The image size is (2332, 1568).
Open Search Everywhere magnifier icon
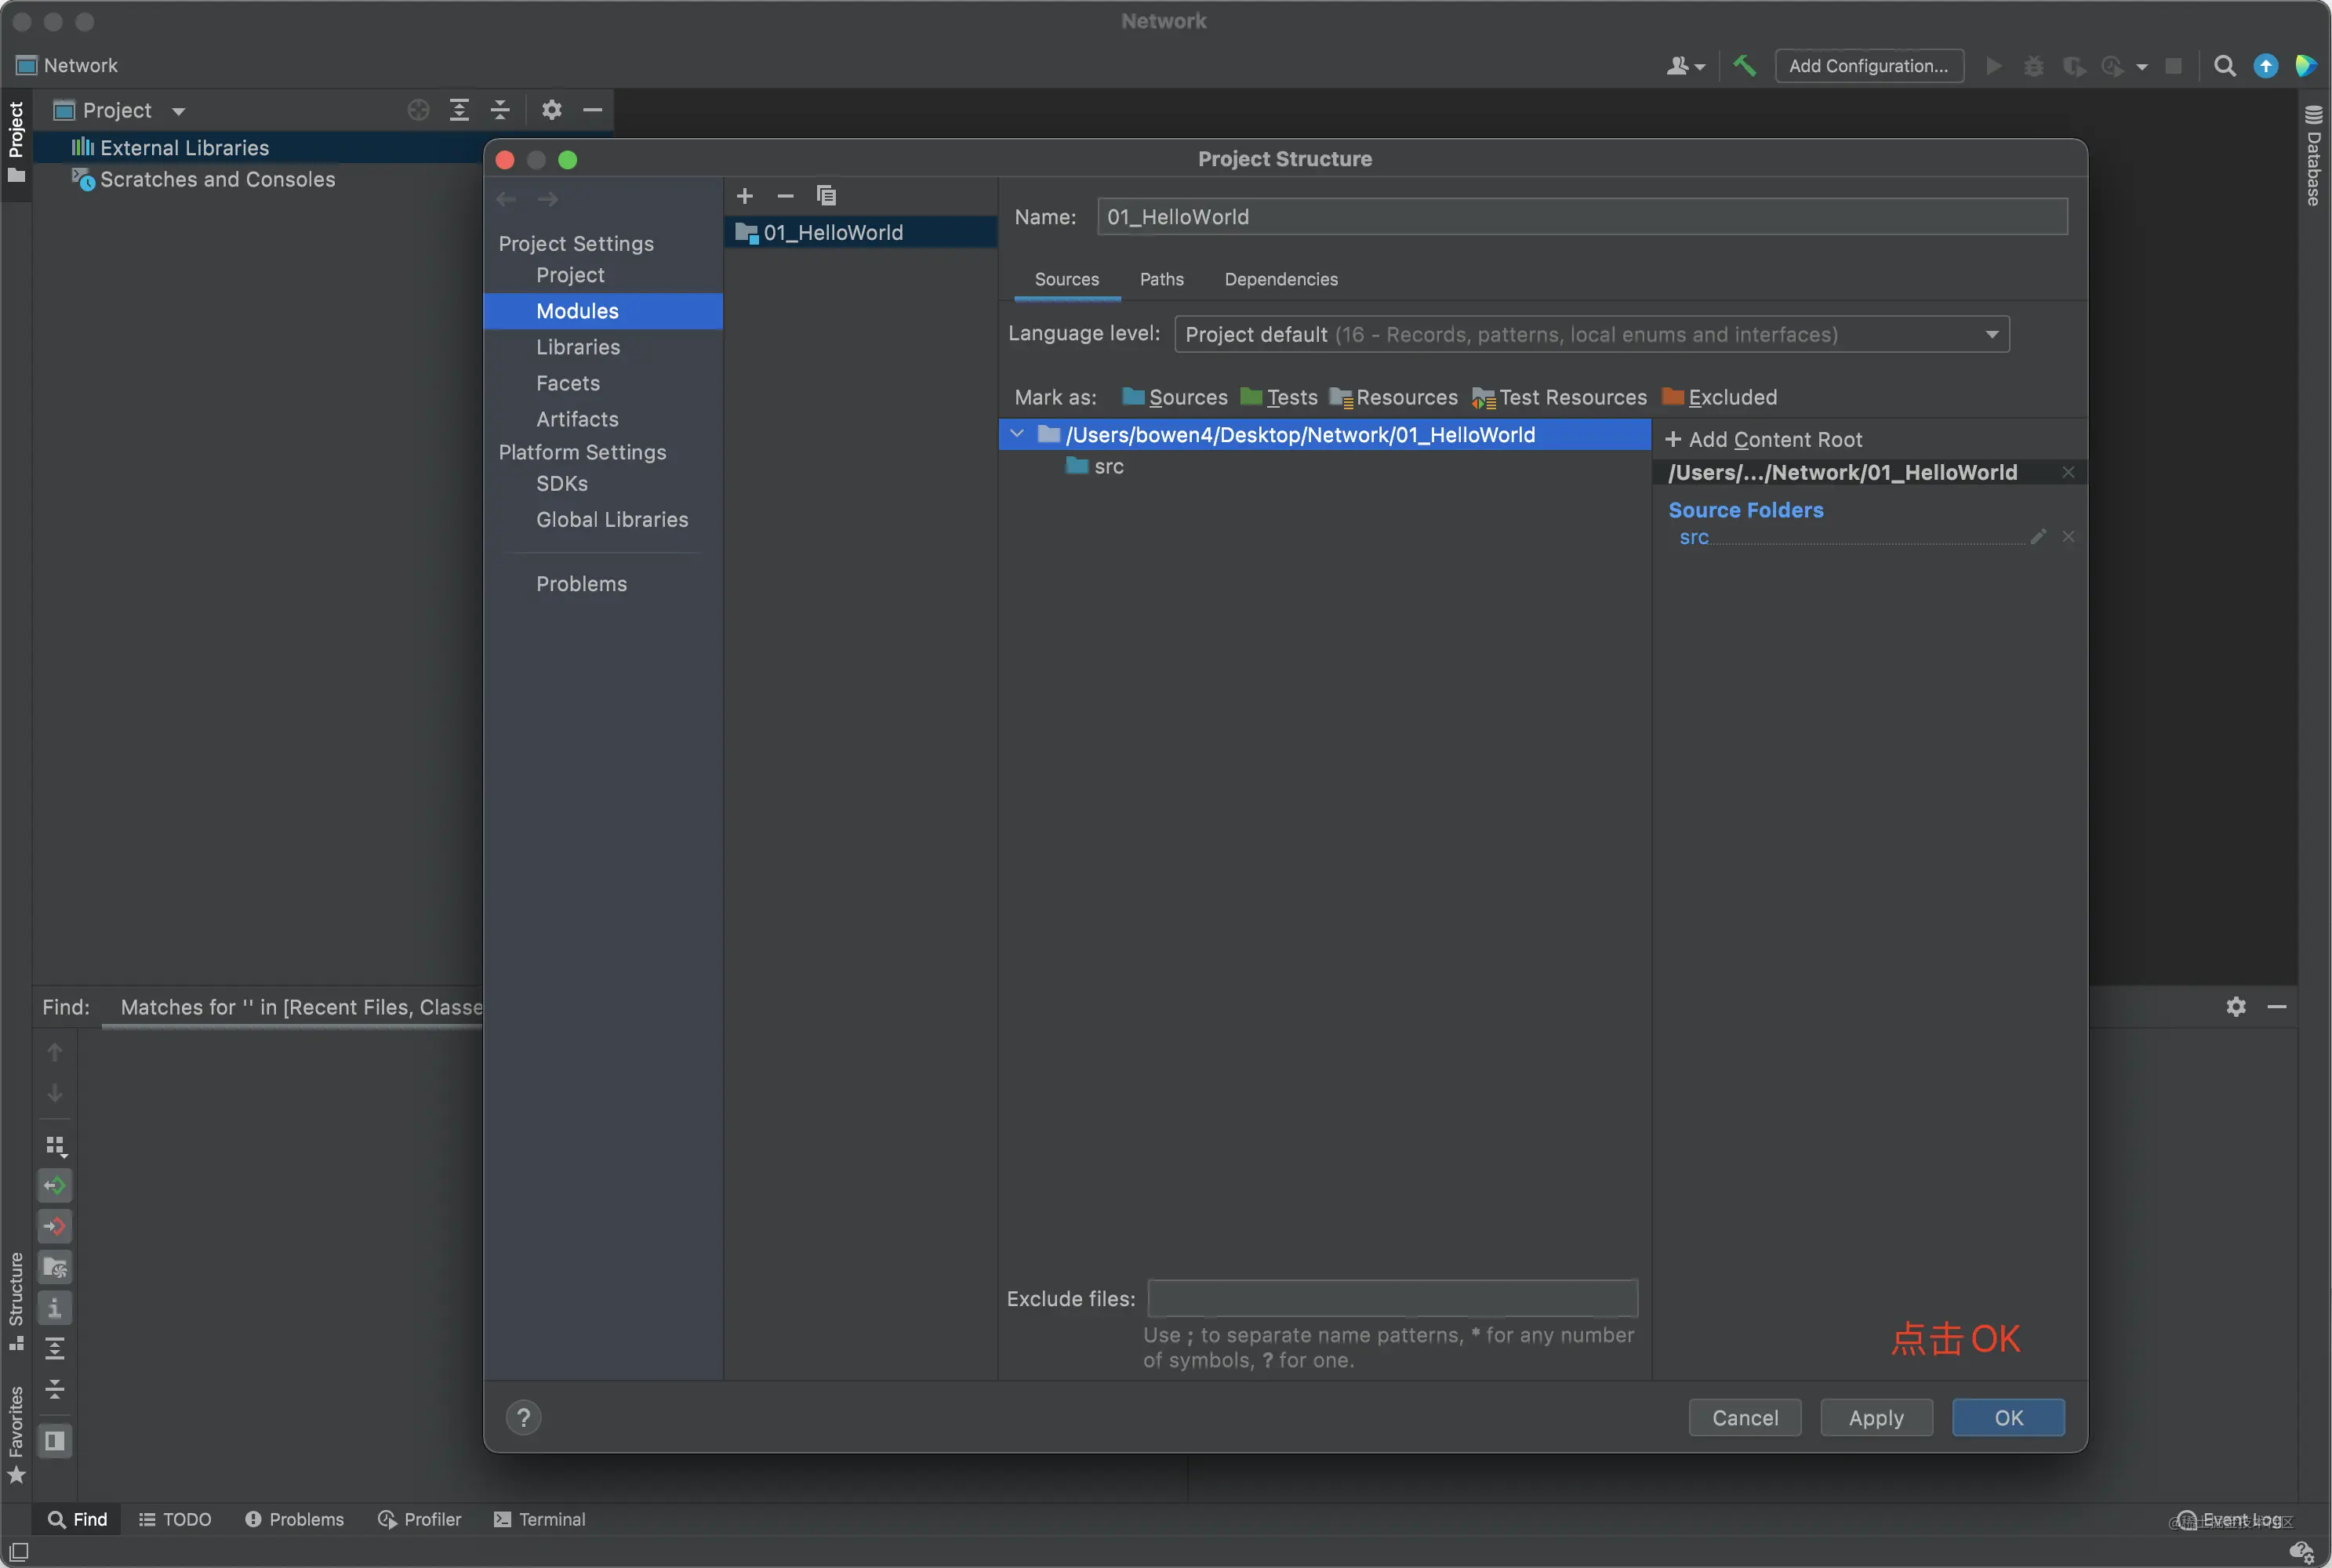coord(2224,66)
